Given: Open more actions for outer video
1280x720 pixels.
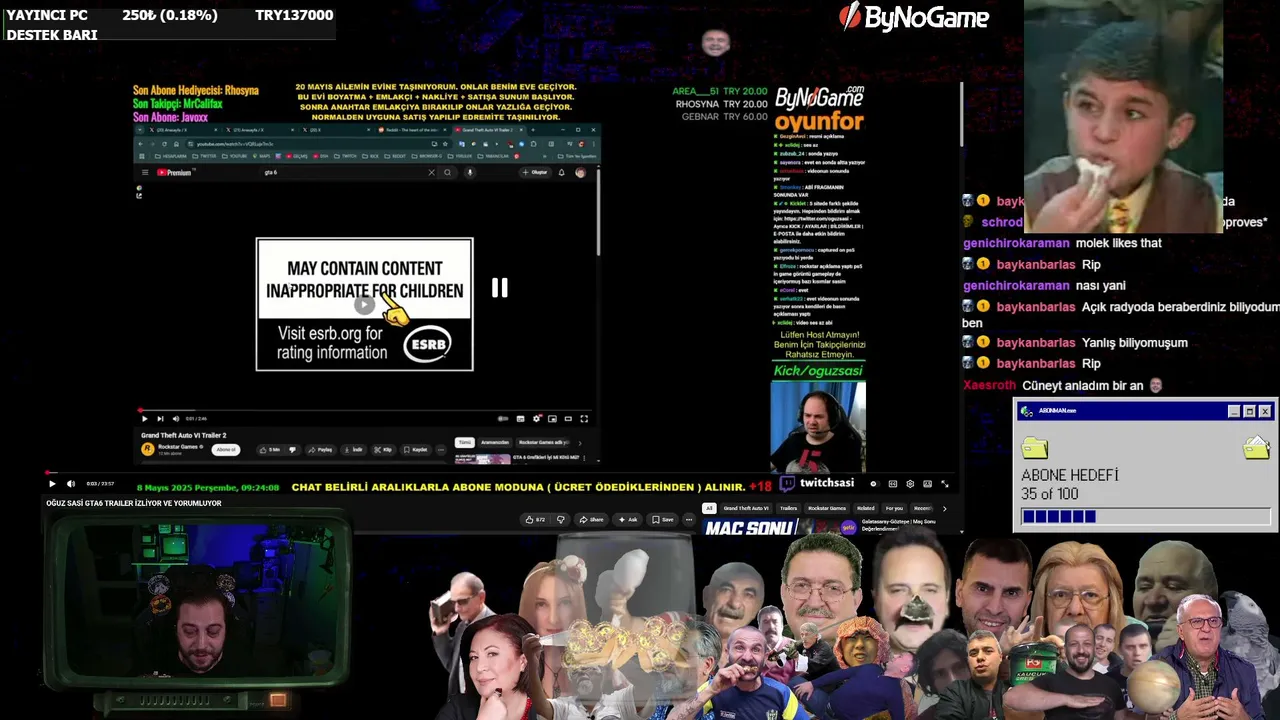Looking at the screenshot, I should pos(688,519).
